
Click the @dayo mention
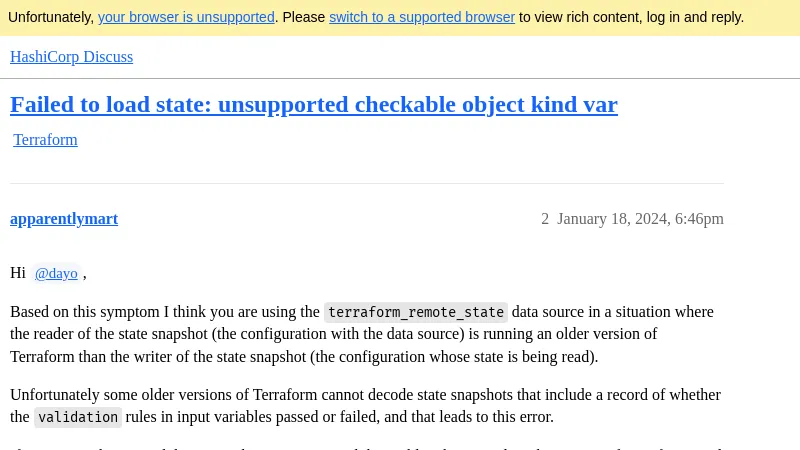[x=56, y=273]
